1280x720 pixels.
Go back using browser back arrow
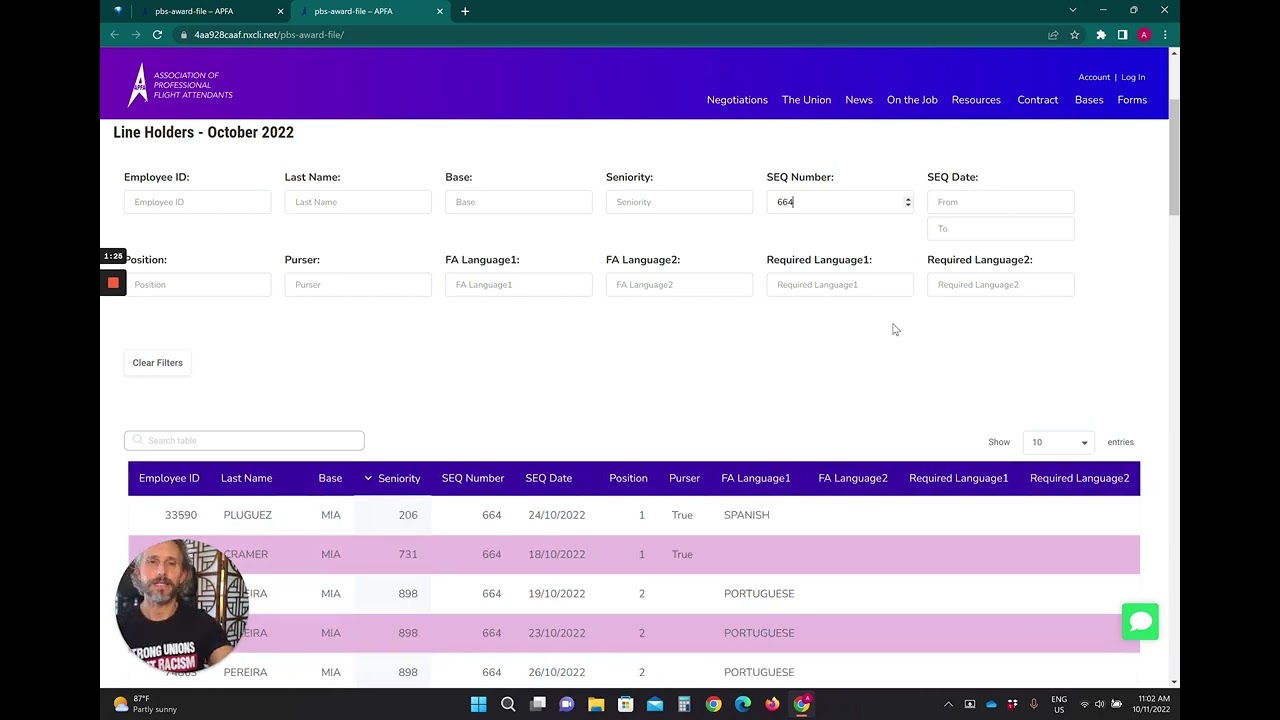(x=114, y=35)
